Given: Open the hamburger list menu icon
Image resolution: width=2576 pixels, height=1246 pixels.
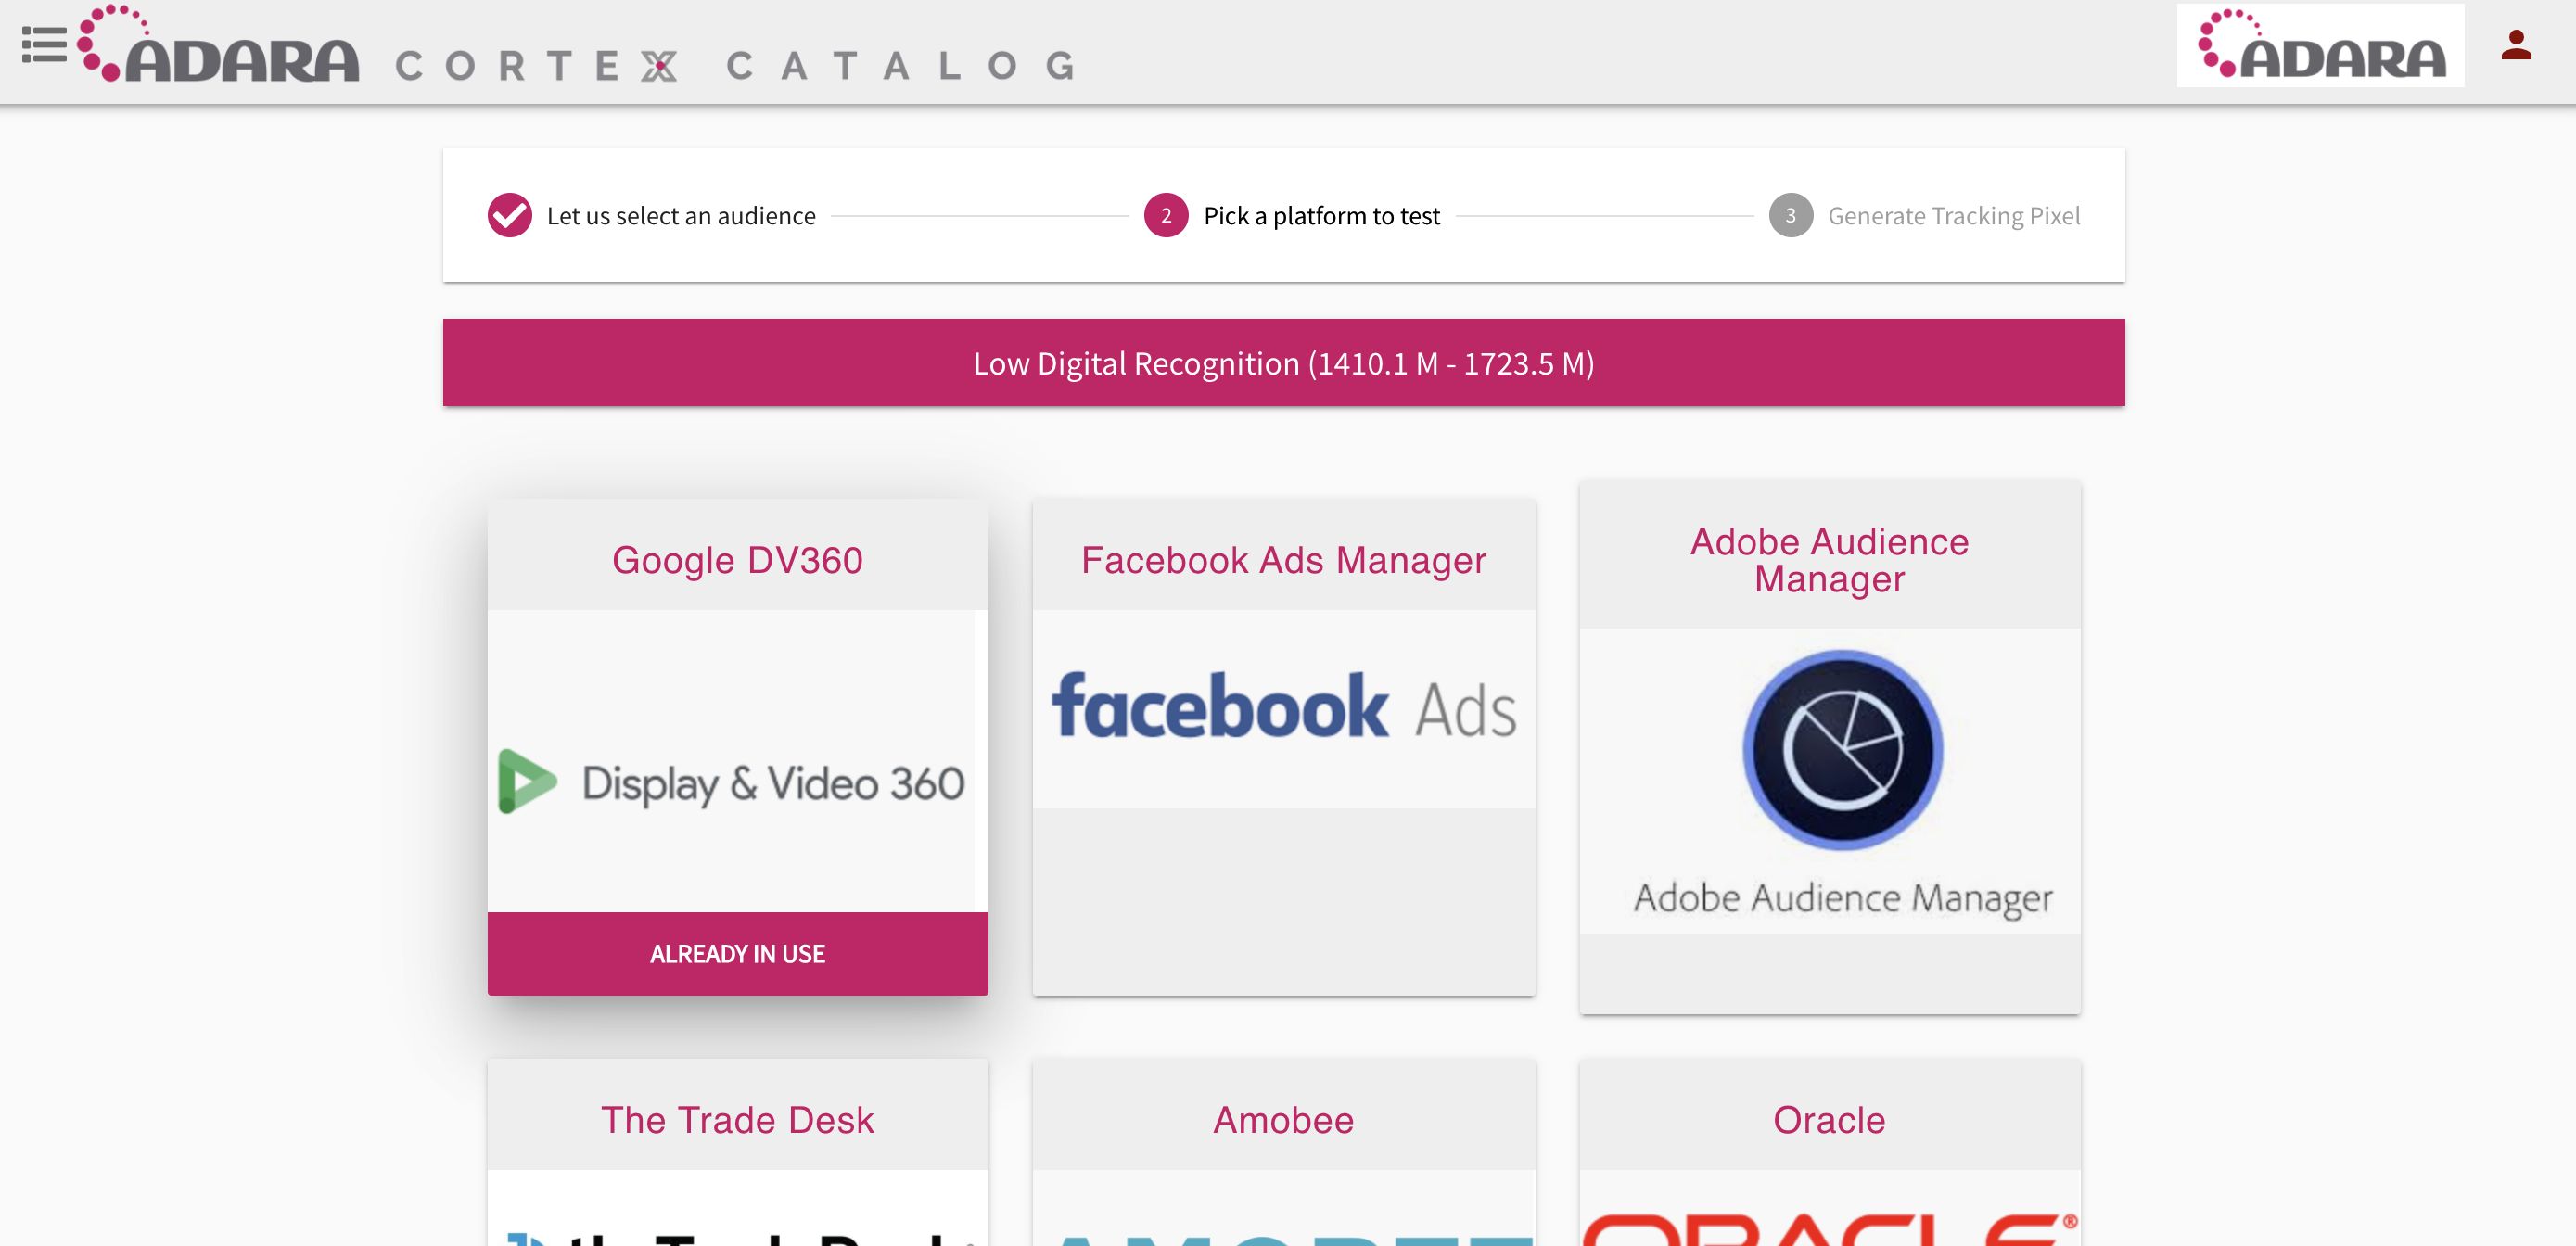Looking at the screenshot, I should pyautogui.click(x=44, y=45).
